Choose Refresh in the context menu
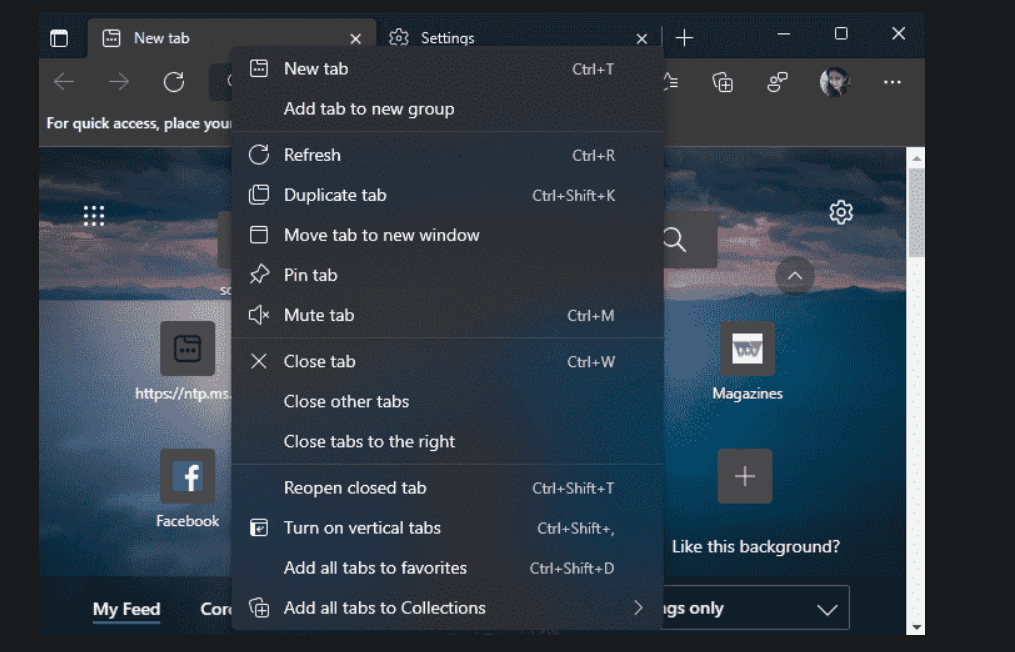The image size is (1015, 652). click(448, 155)
